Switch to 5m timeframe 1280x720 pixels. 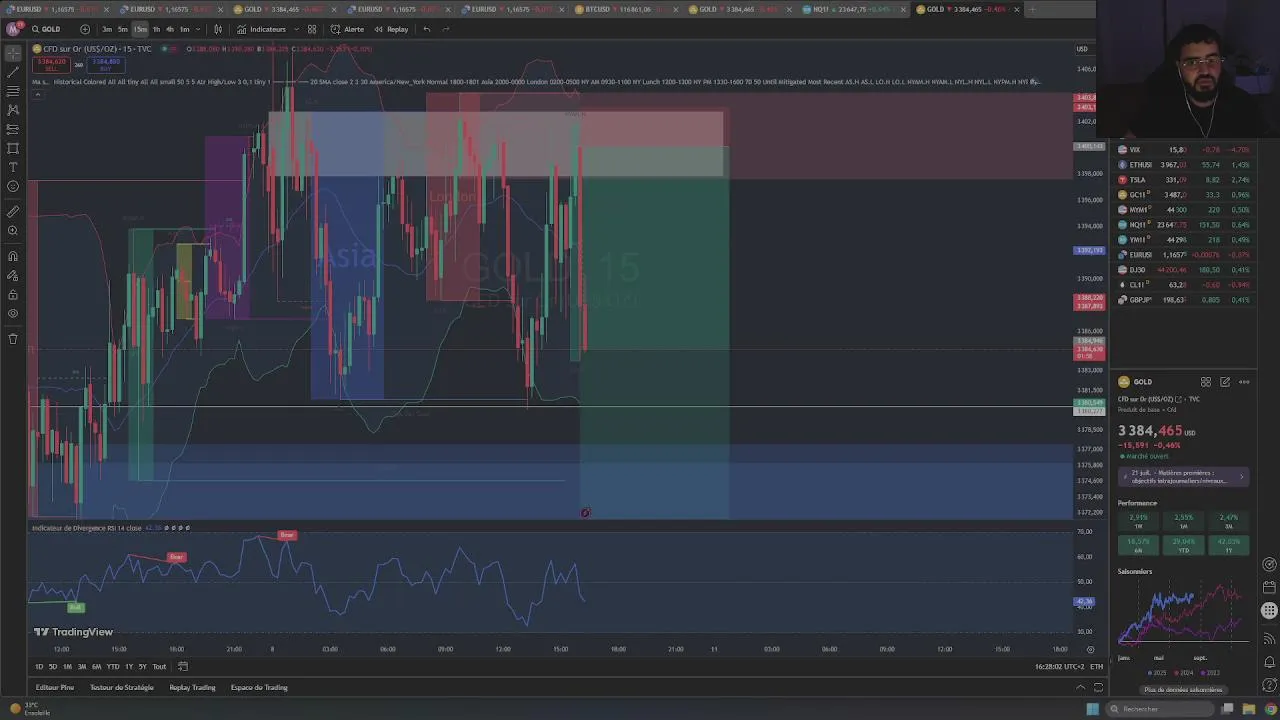click(122, 29)
